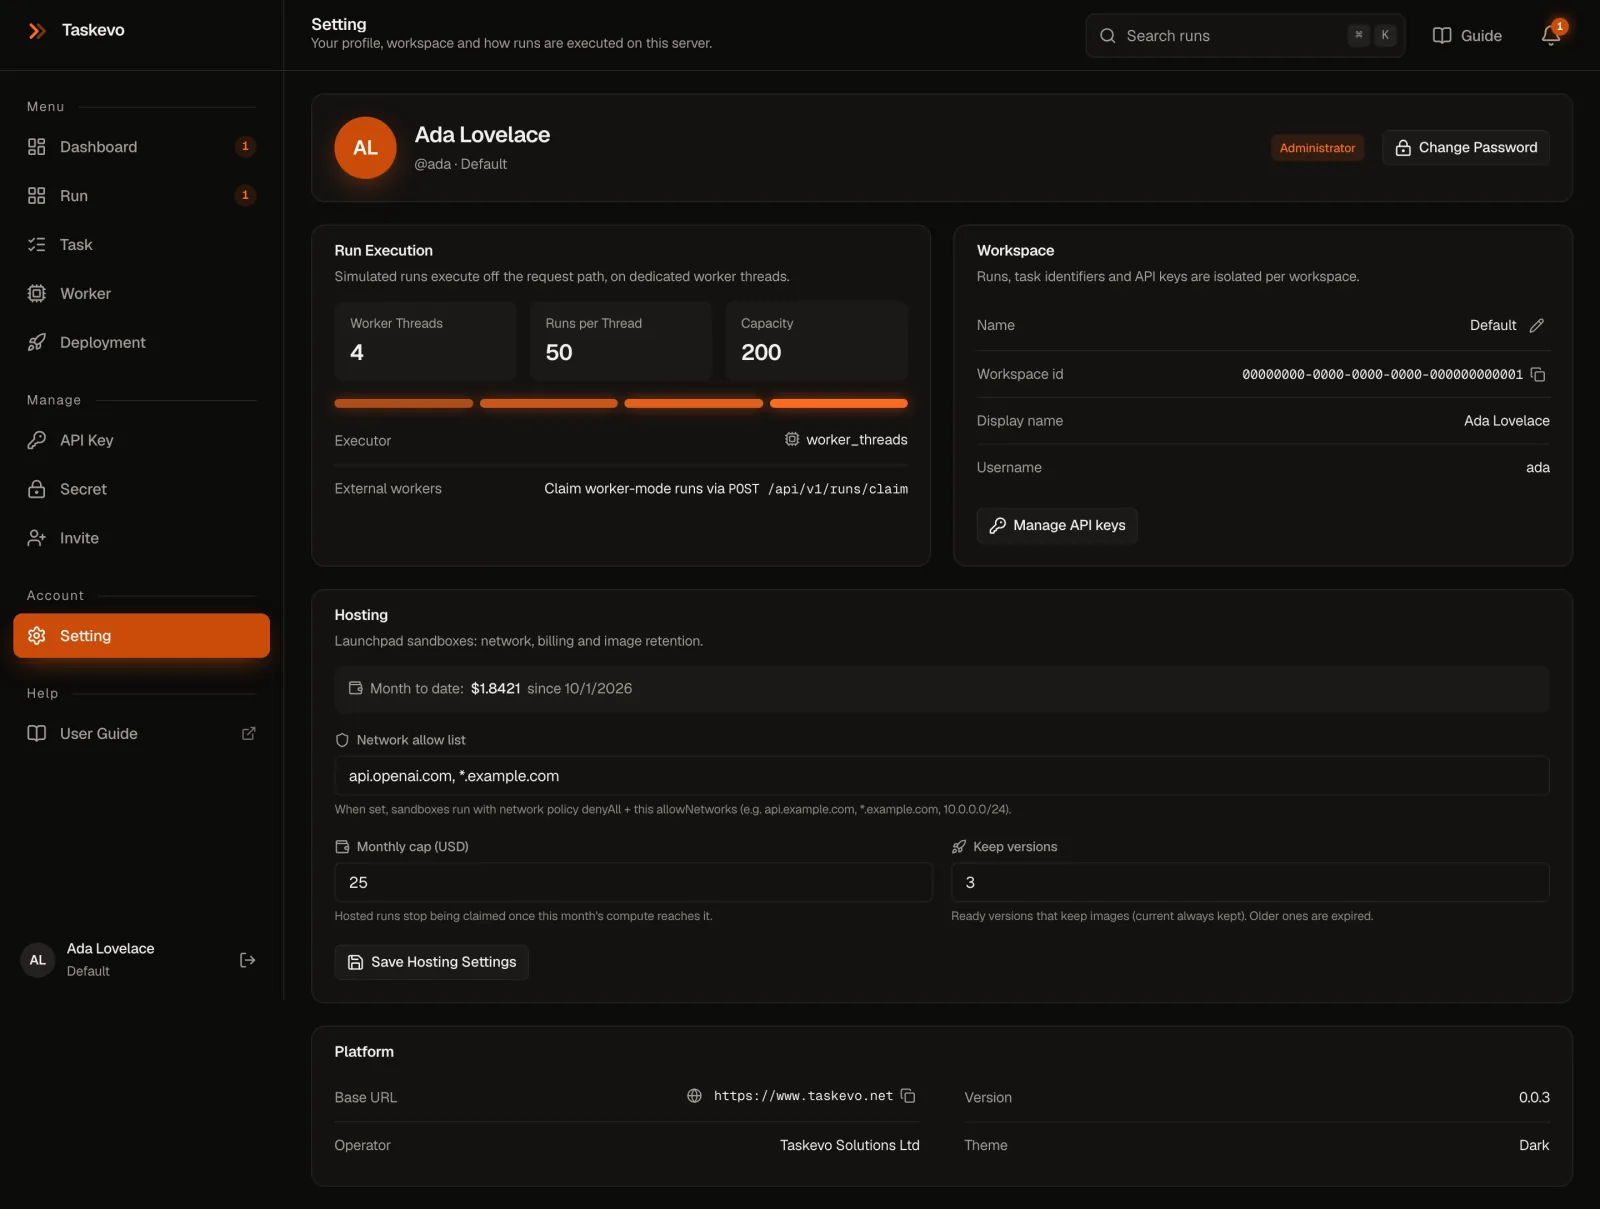
Task: Open API Key management page
Action: (141, 440)
